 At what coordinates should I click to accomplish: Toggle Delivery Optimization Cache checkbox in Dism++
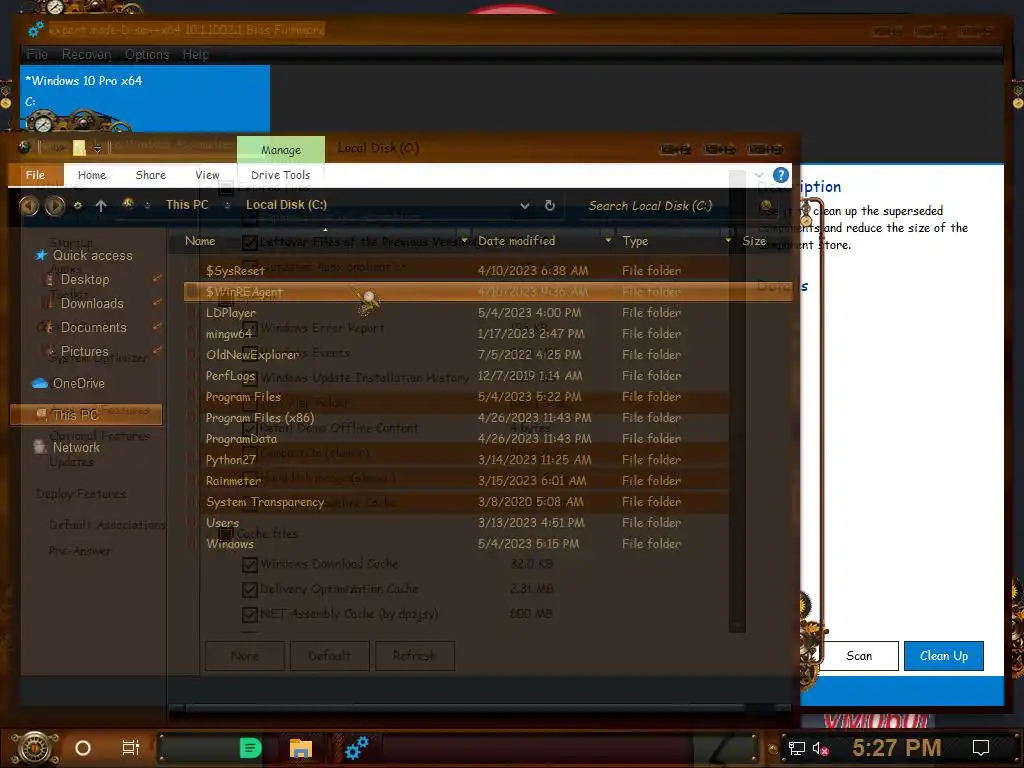[x=249, y=590]
